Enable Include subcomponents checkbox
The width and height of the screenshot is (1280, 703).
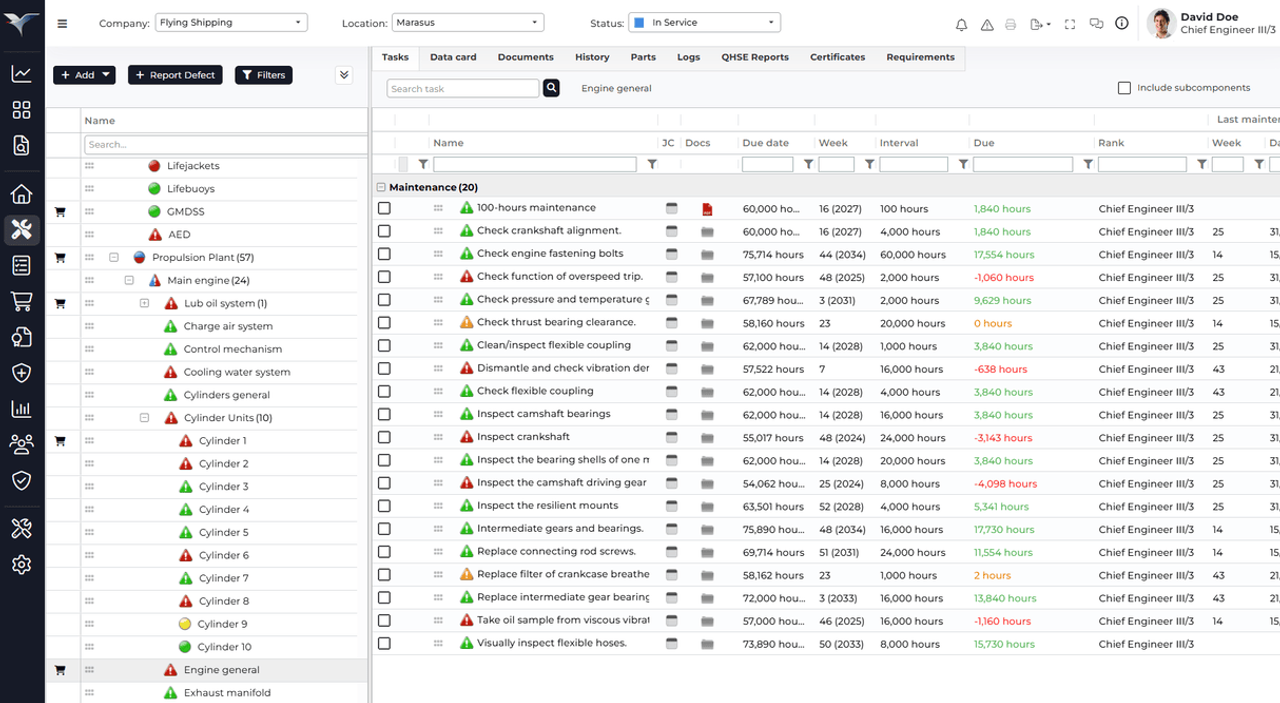coord(1124,88)
